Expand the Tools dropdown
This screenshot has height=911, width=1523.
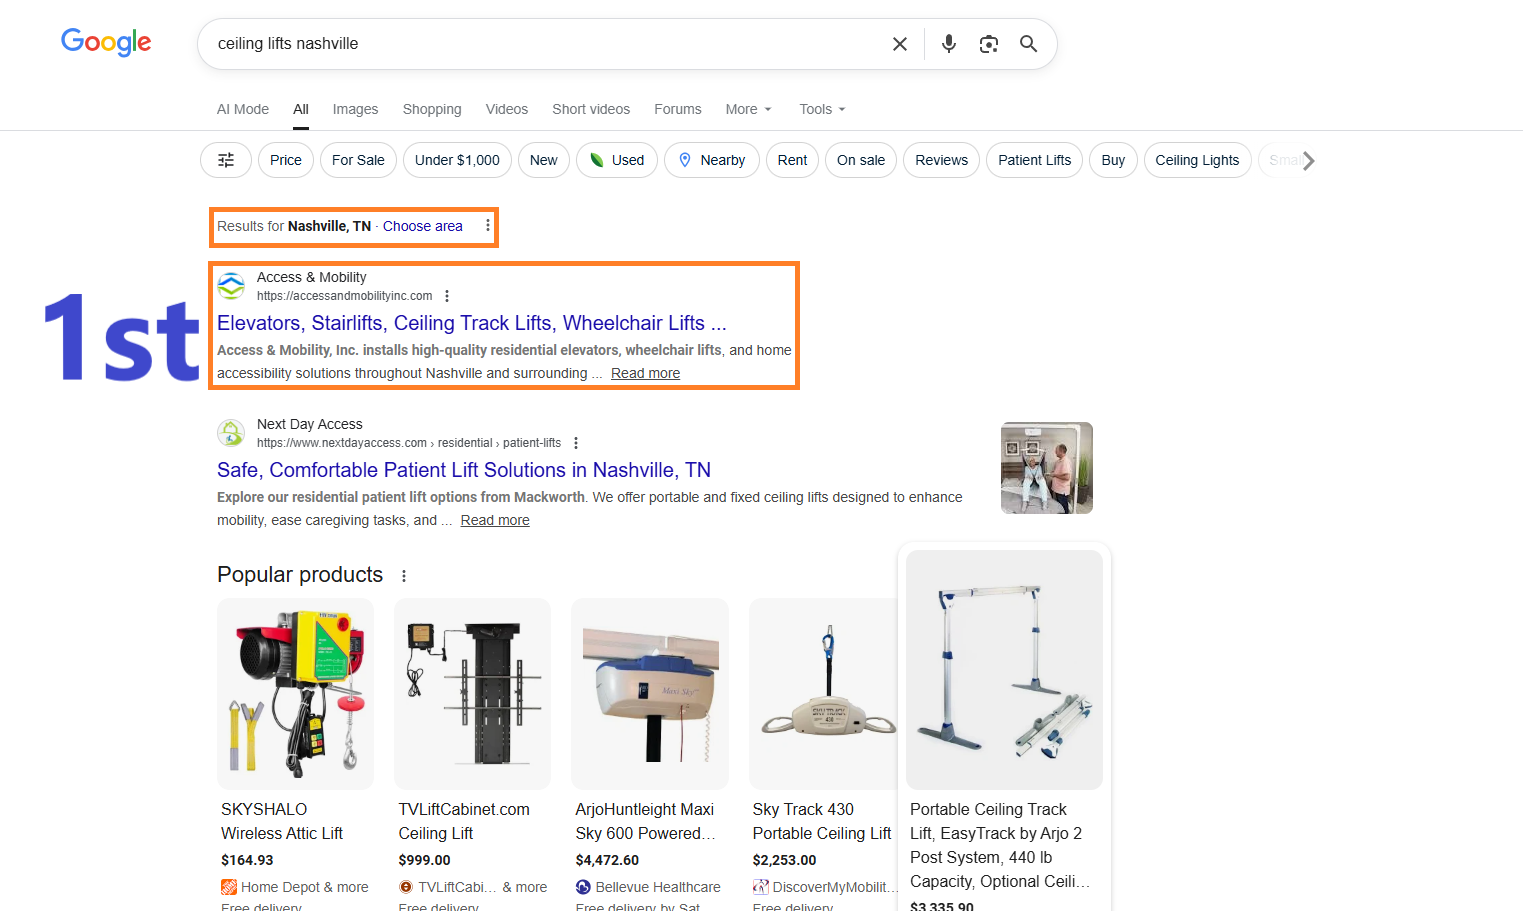(x=822, y=109)
